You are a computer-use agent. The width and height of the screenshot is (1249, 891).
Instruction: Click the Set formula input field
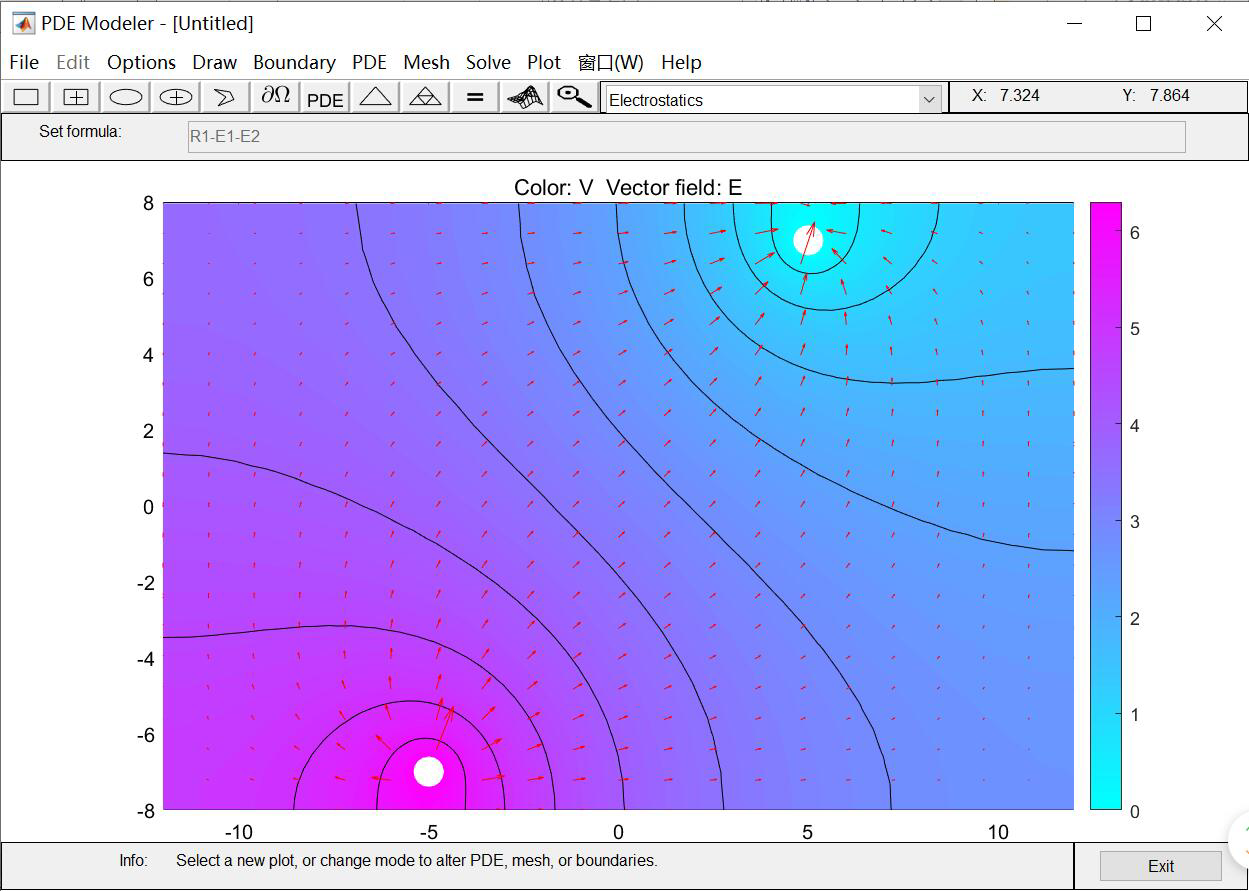click(x=686, y=137)
